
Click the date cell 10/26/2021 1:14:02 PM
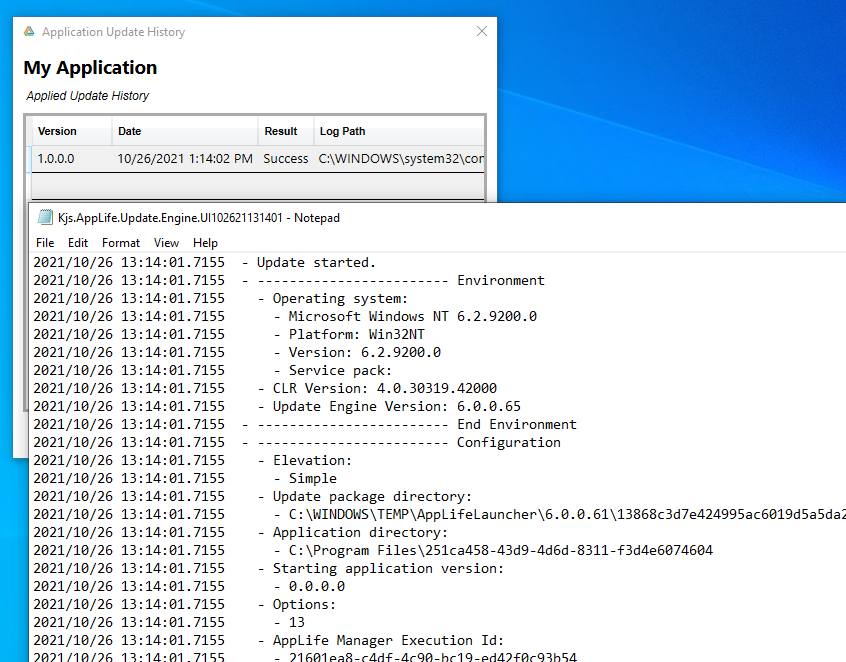tap(185, 159)
